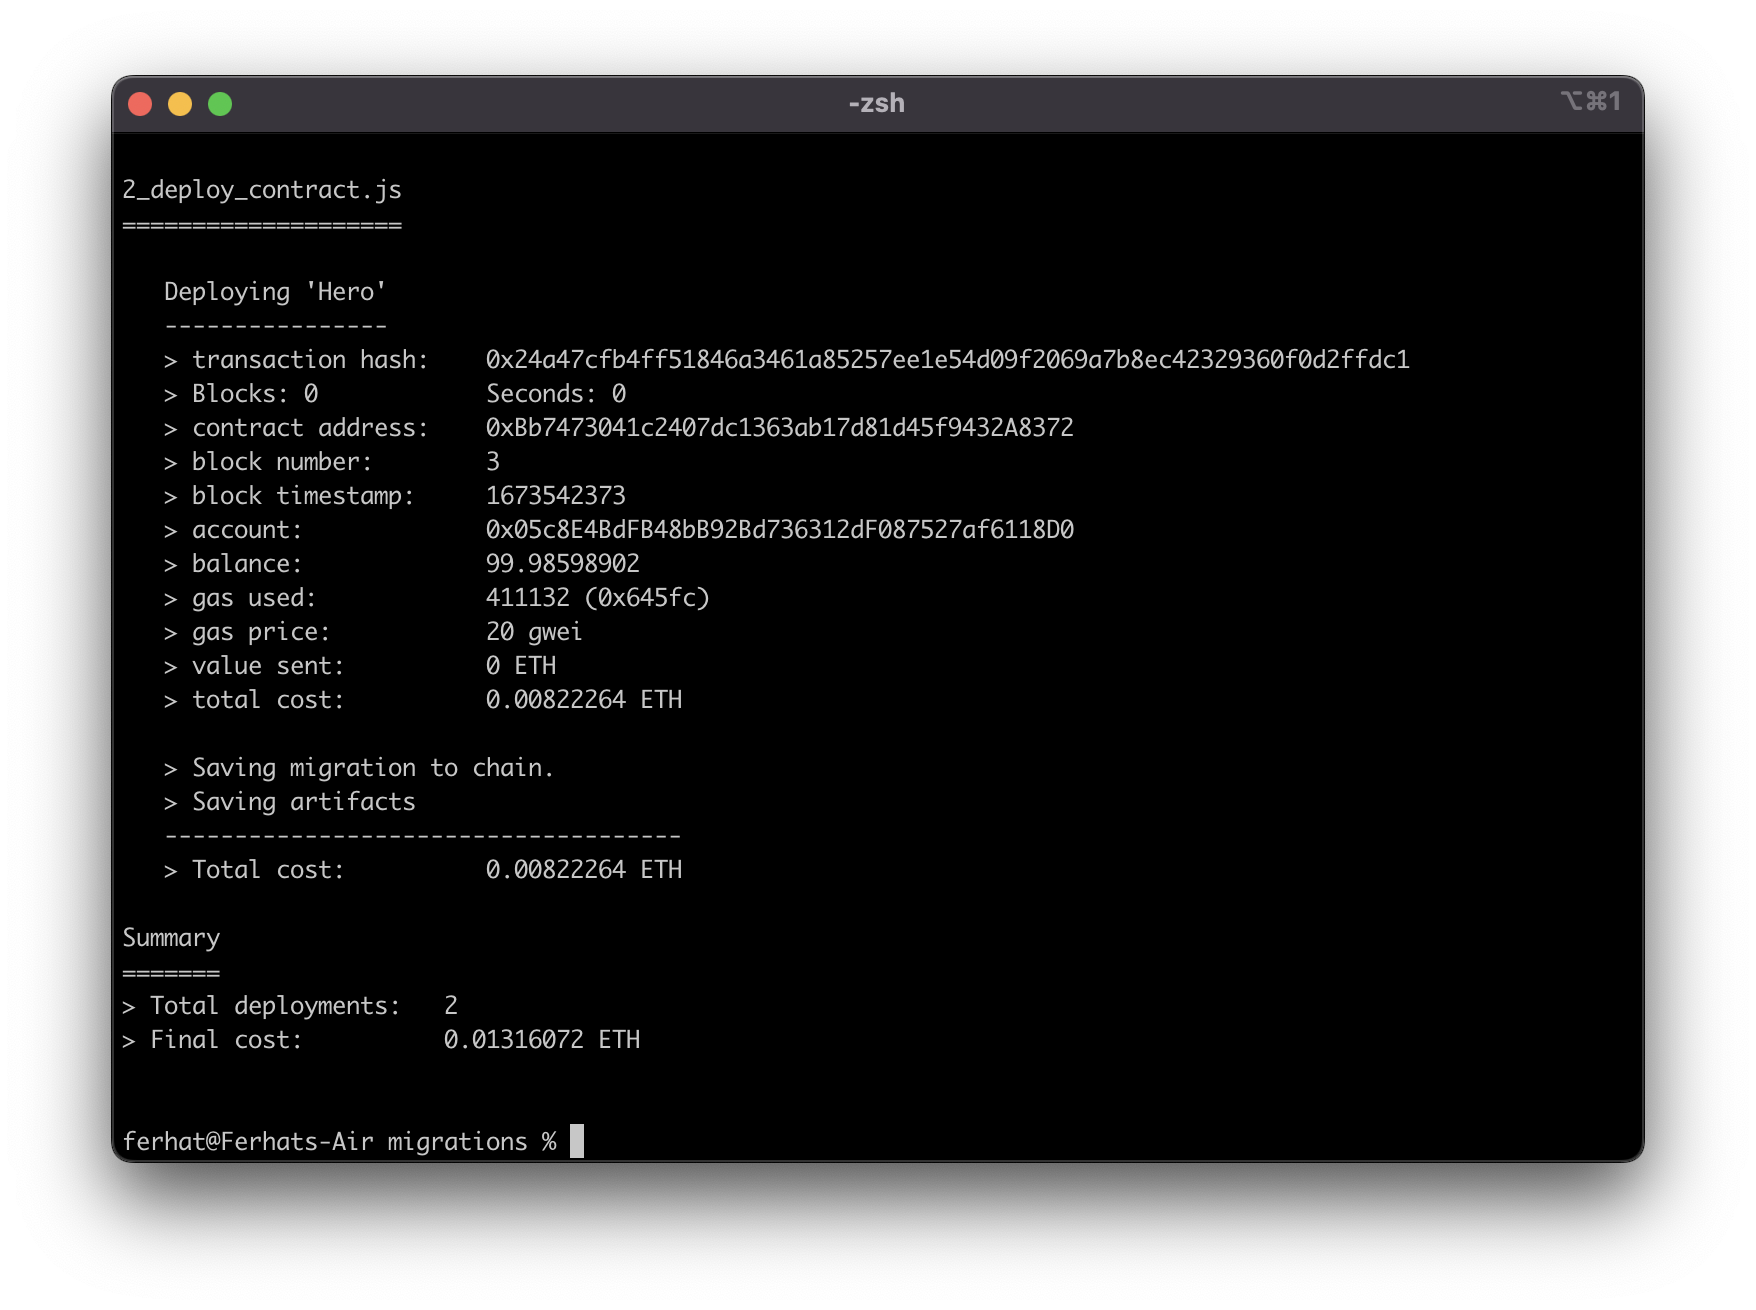Click lowercase total cost value 0.00822264 ETH

(x=584, y=700)
